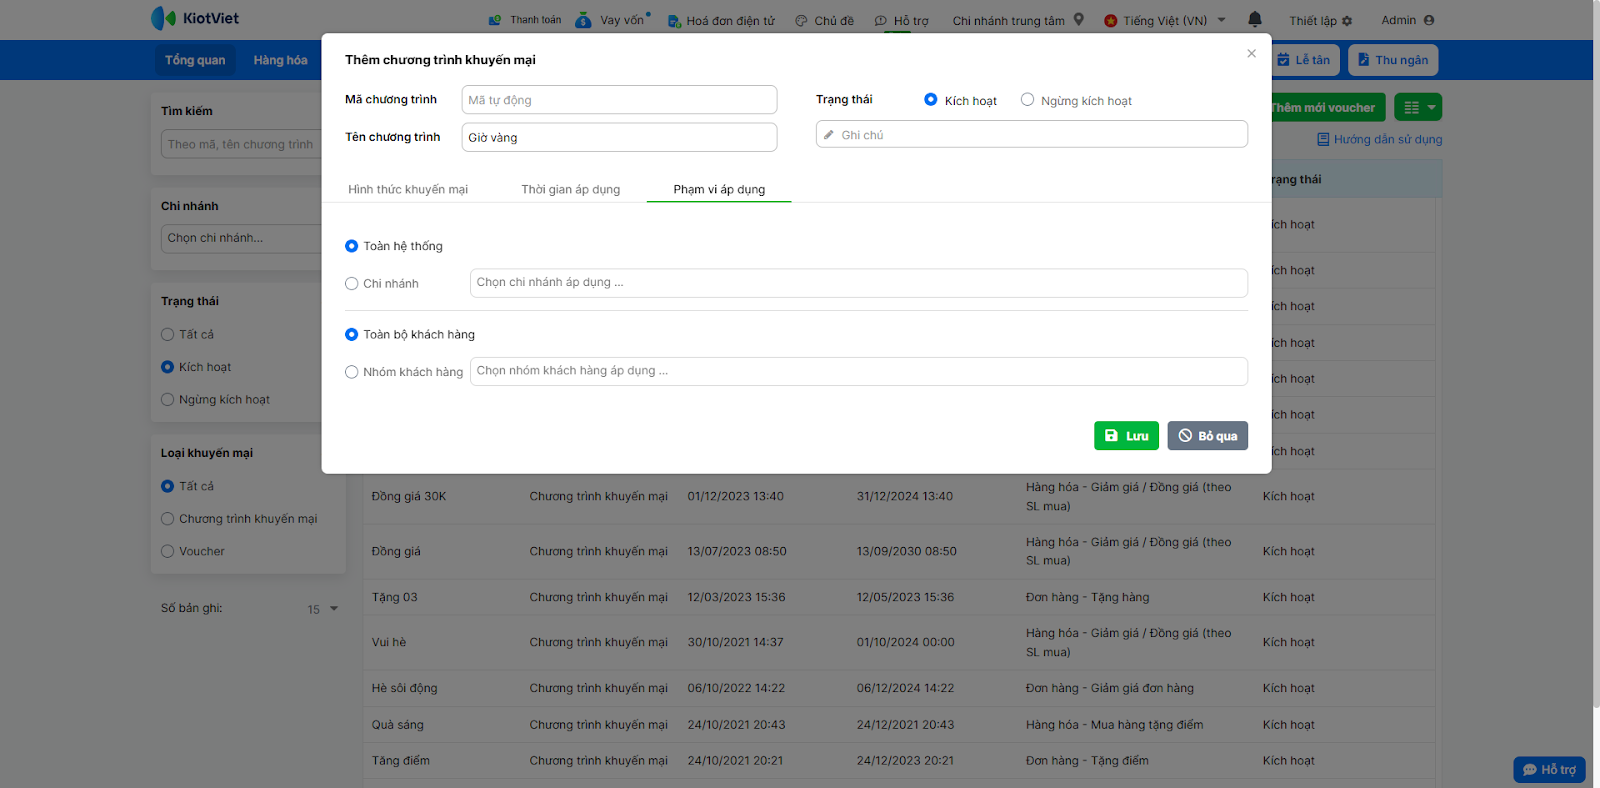Select Chi nhánh scope radio button

352,284
